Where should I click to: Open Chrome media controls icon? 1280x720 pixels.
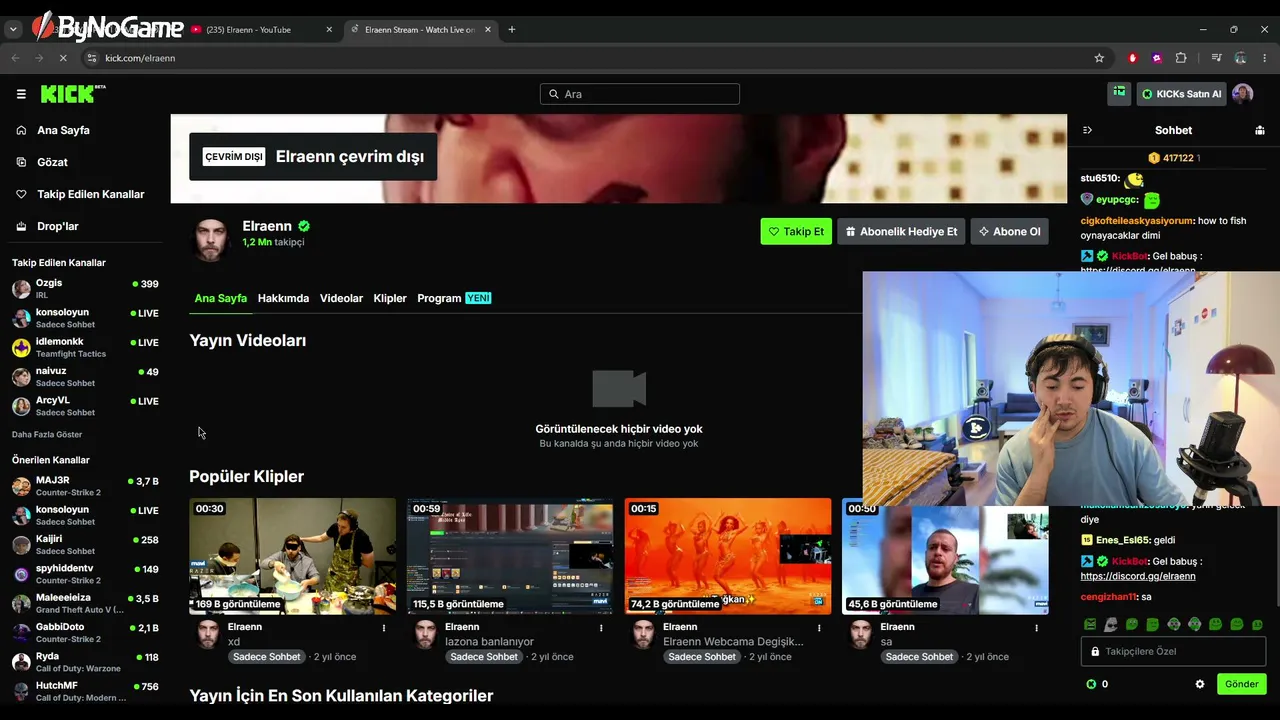pos(1216,58)
